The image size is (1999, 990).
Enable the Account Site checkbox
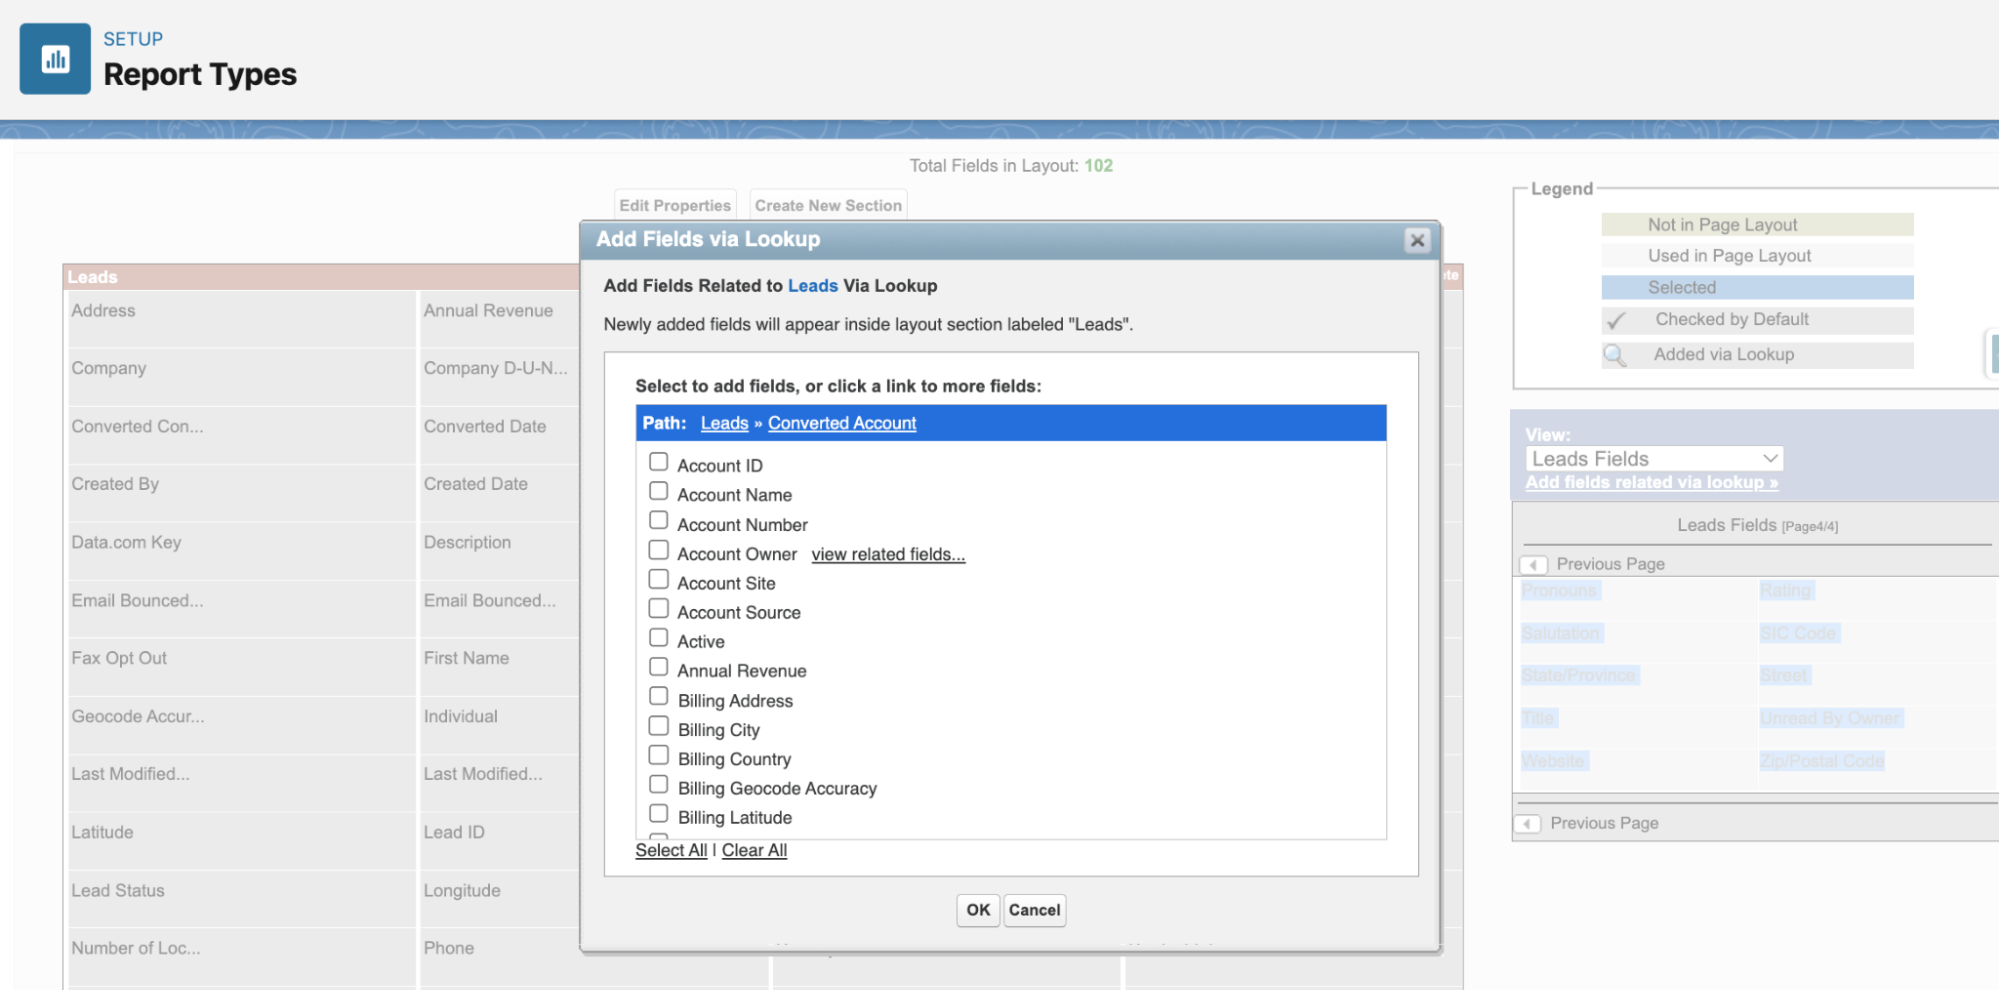pos(658,579)
